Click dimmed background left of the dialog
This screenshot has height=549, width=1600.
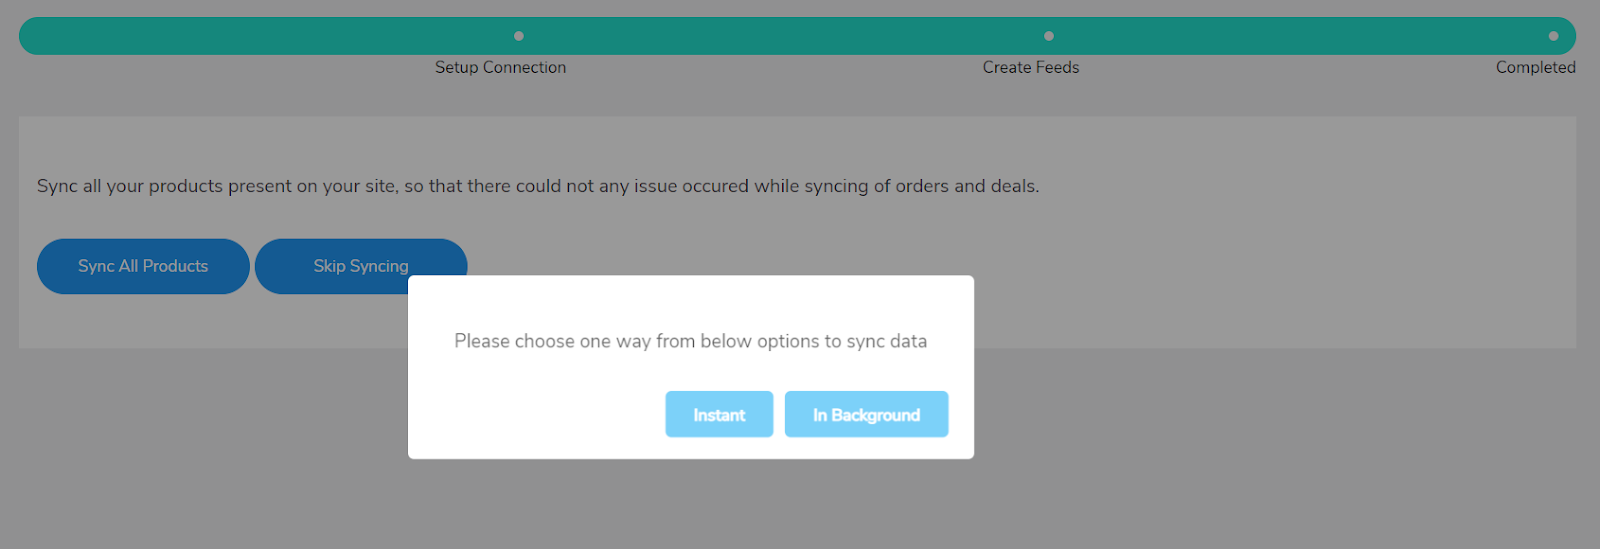(200, 420)
